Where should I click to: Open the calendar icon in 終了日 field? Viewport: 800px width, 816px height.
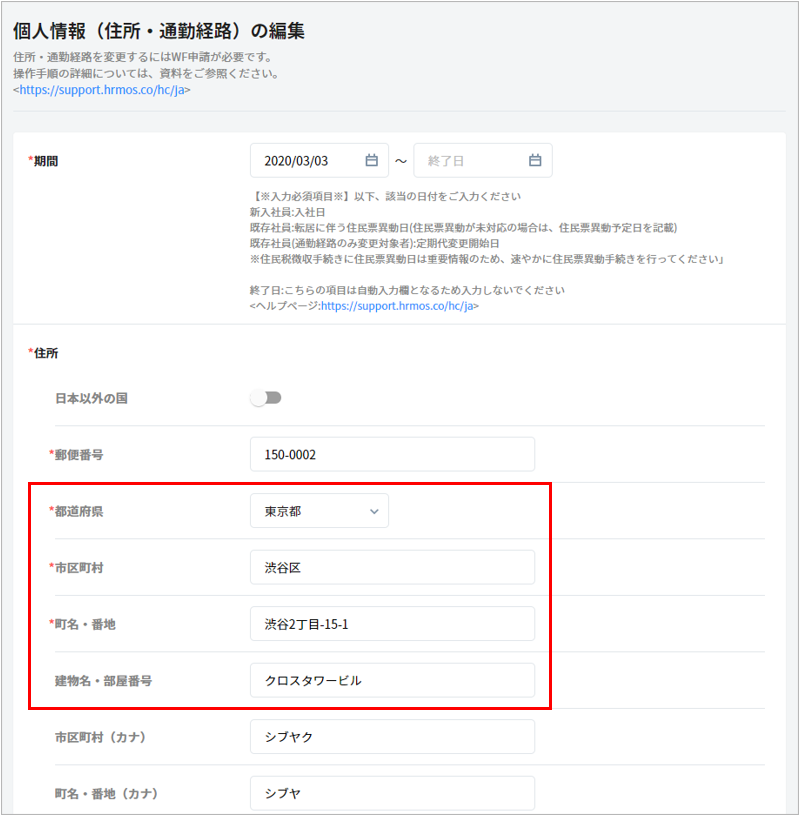point(535,161)
